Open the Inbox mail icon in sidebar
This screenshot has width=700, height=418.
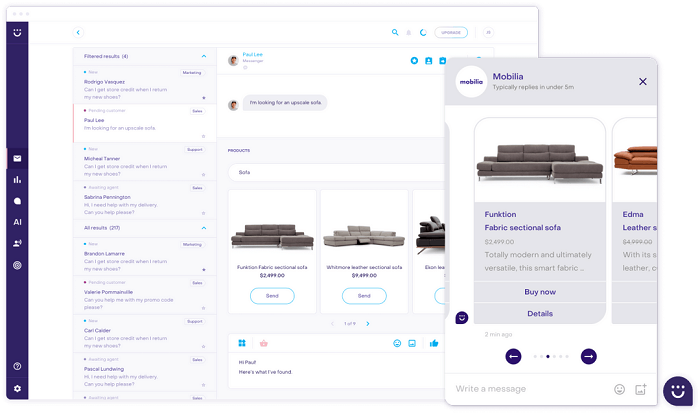[17, 159]
